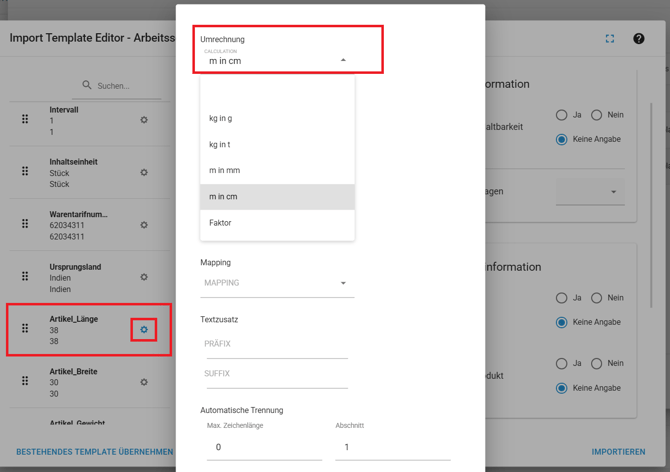Collapse the Umrechnung calculation dropdown
The height and width of the screenshot is (472, 670).
coord(343,60)
